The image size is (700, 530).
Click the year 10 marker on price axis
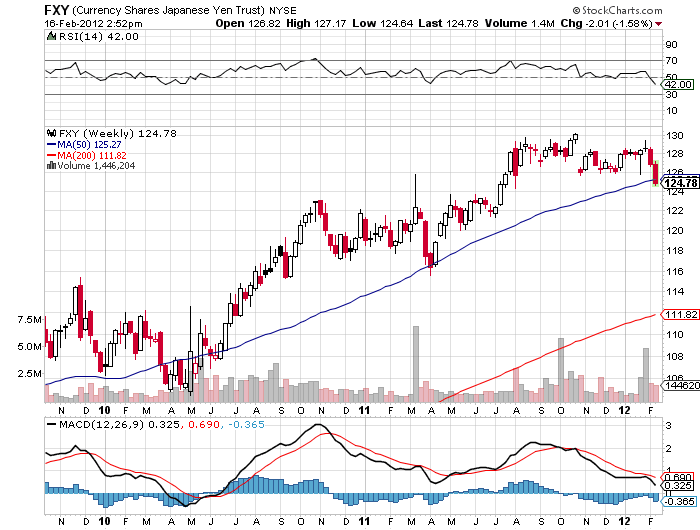pos(104,410)
